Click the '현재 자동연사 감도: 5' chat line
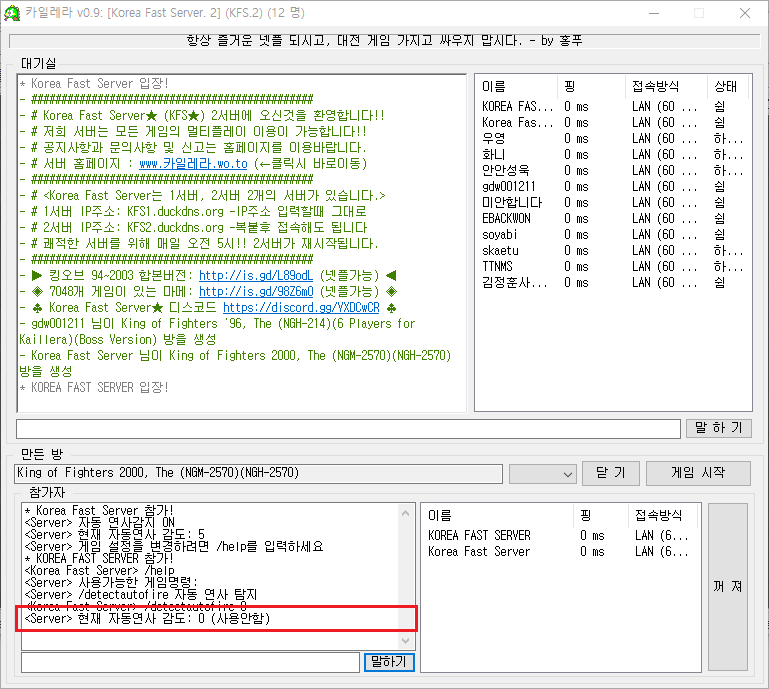Screen dimensions: 769x689 [114, 535]
